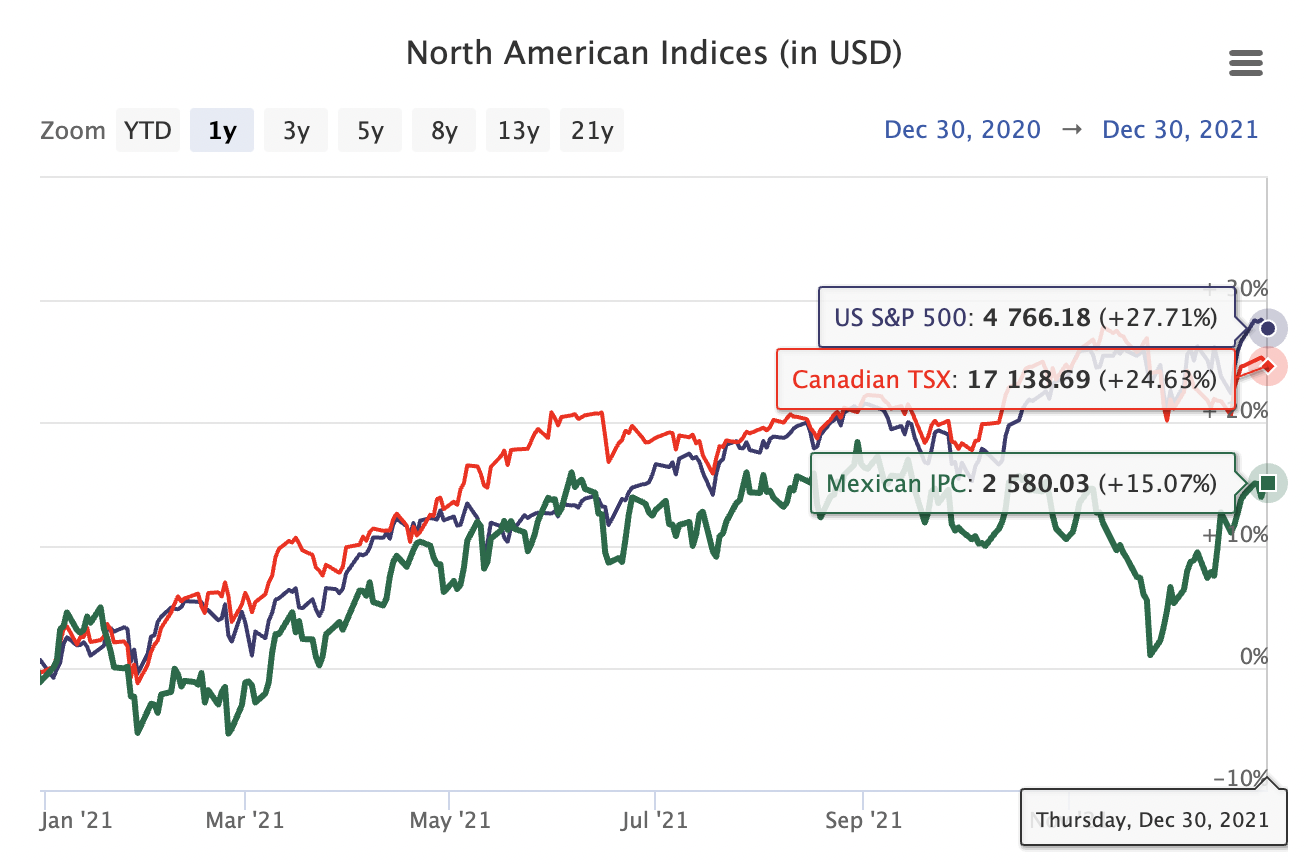Set zoom range to 13y
1306x864 pixels.
point(518,130)
